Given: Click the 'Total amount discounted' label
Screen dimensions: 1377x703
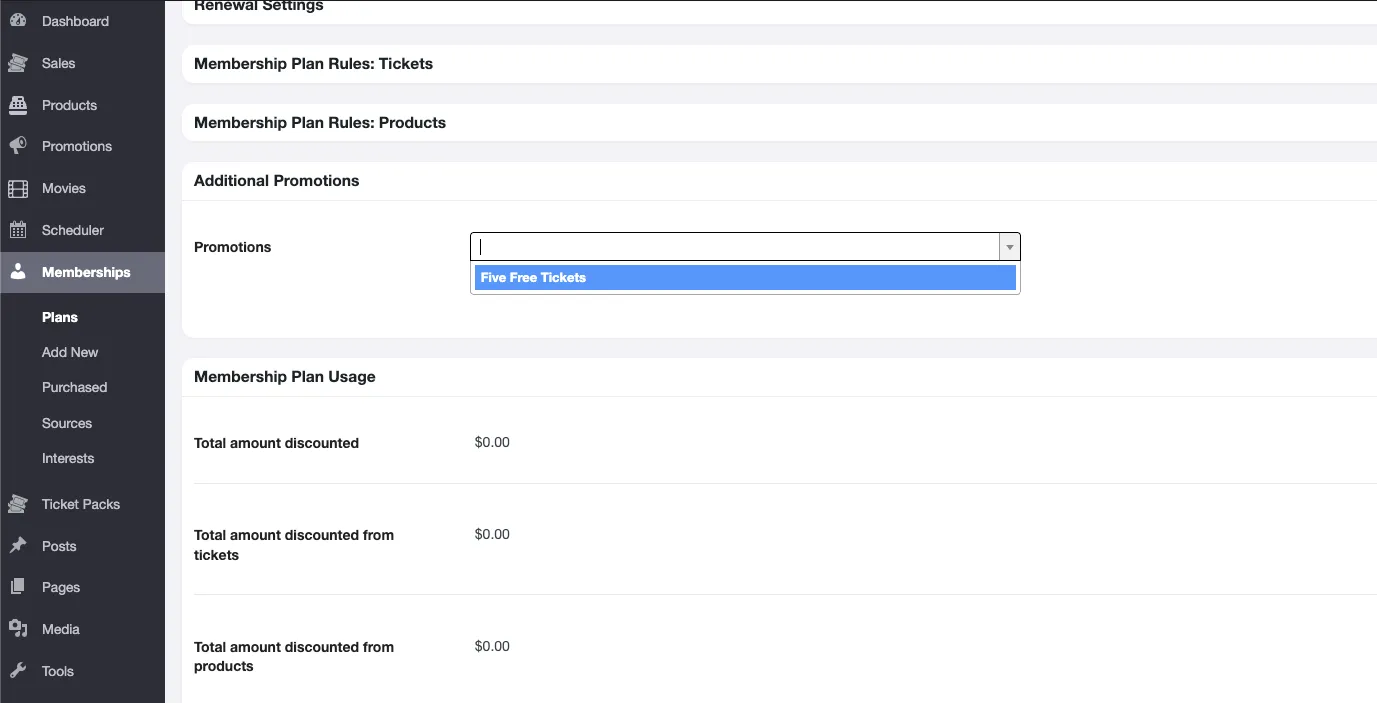Looking at the screenshot, I should 276,443.
